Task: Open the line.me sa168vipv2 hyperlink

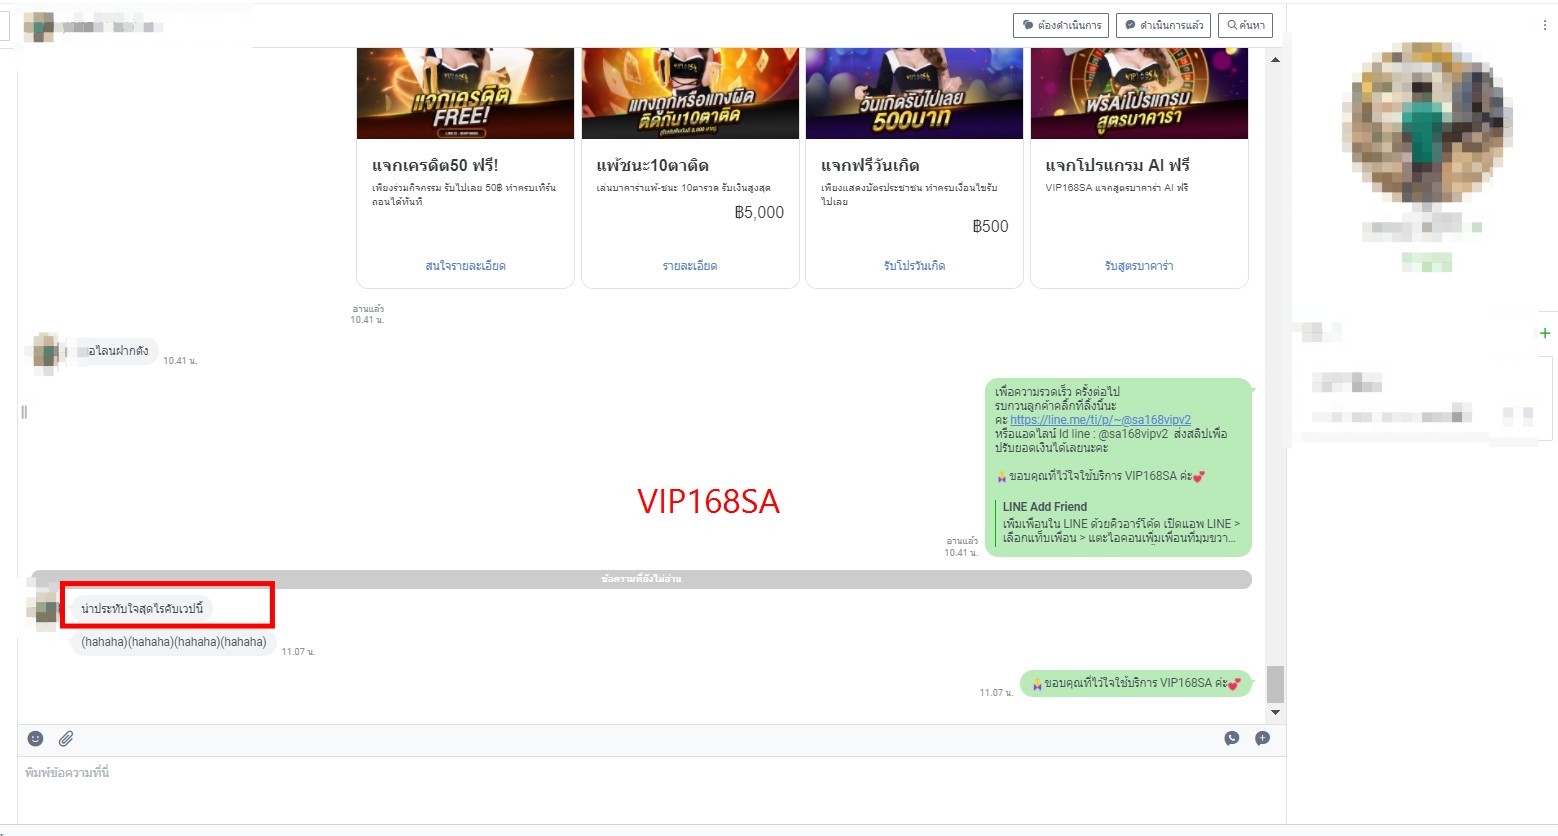Action: click(x=1100, y=420)
